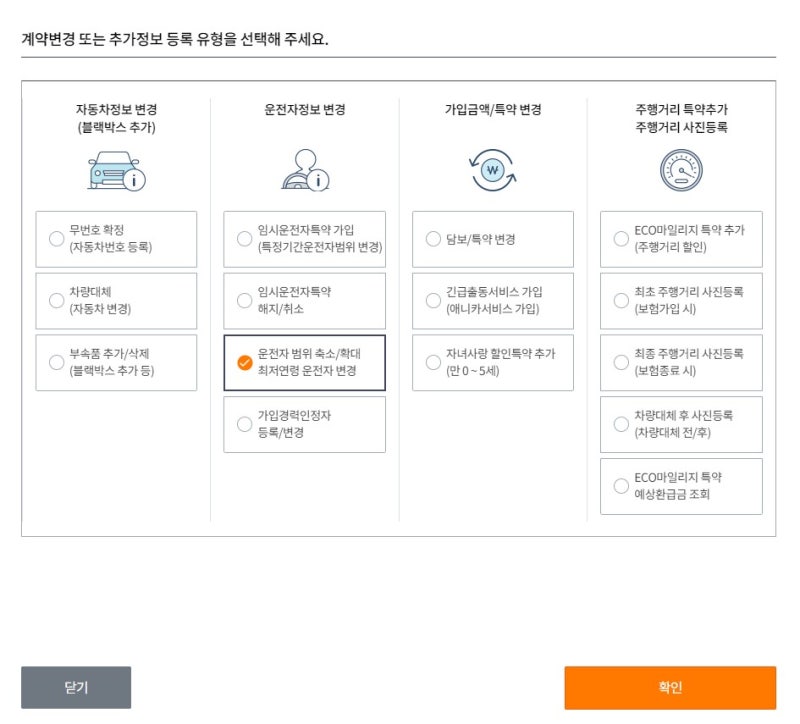Choose 최종 주행거리 사진등록 option
The height and width of the screenshot is (724, 800).
[681, 362]
